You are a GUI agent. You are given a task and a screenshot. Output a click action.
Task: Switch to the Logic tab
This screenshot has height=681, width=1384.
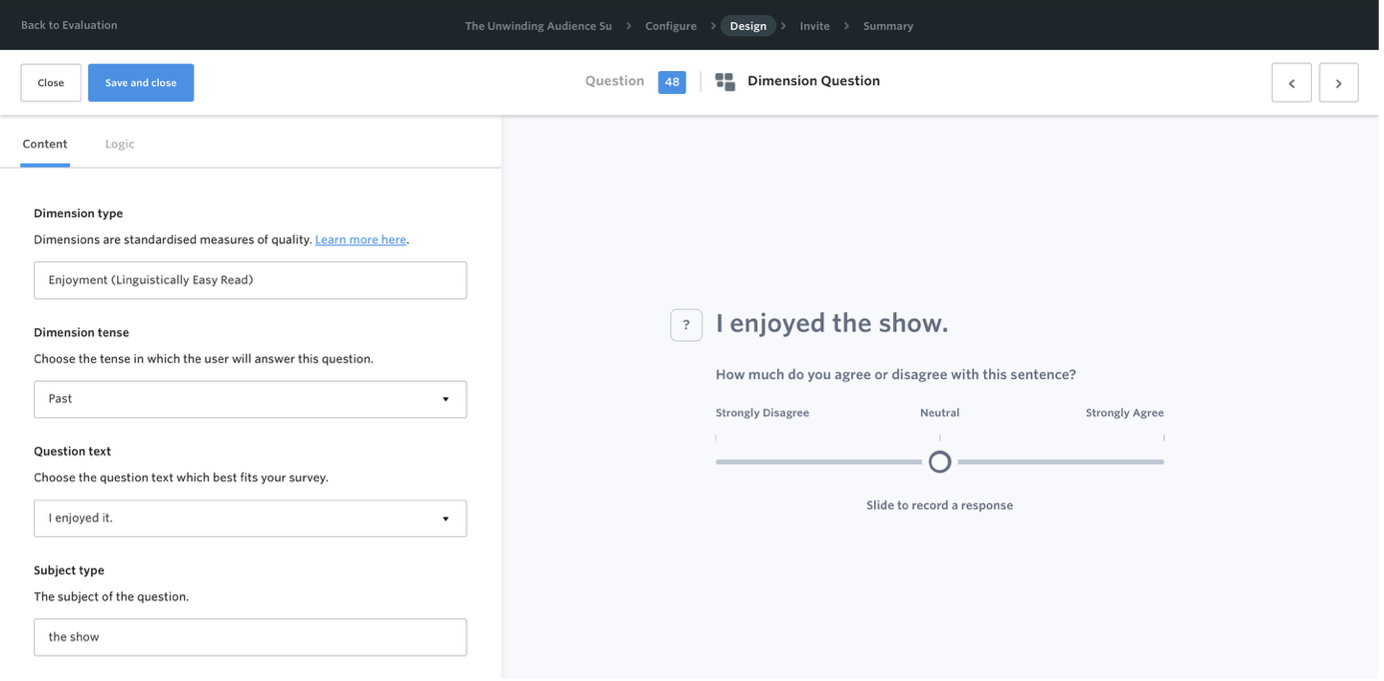[x=119, y=144]
